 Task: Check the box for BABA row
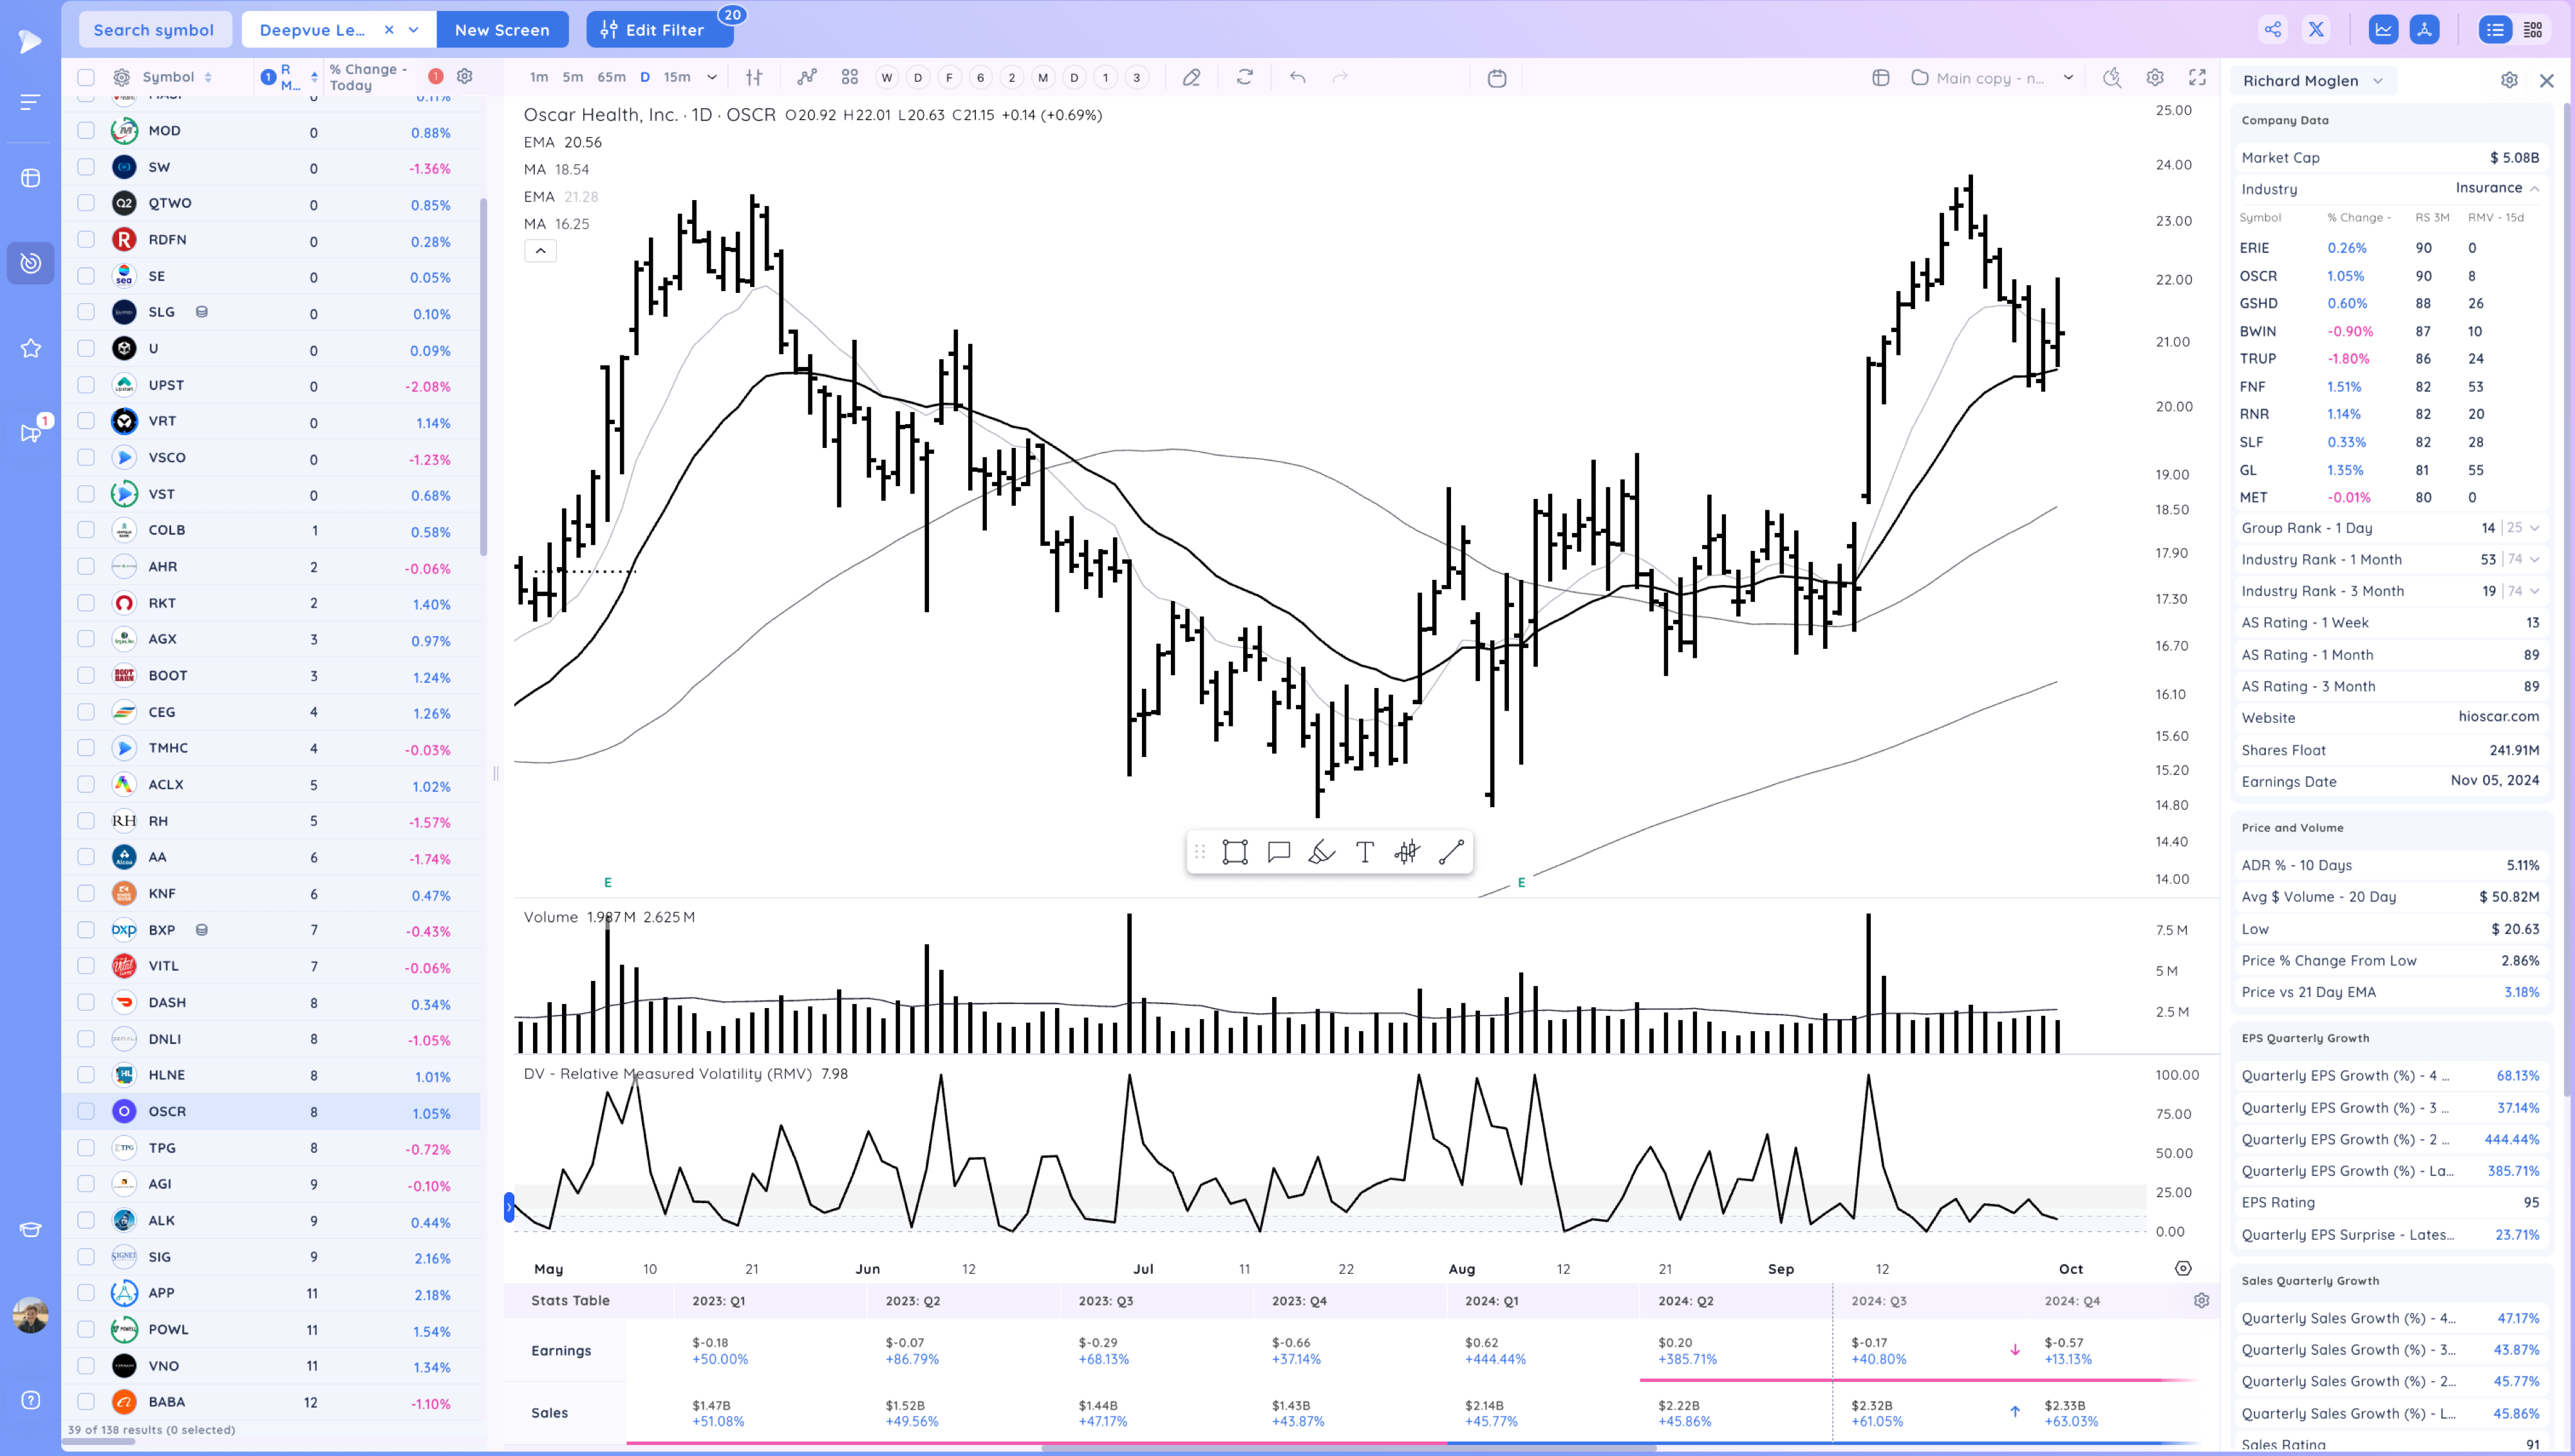click(86, 1401)
